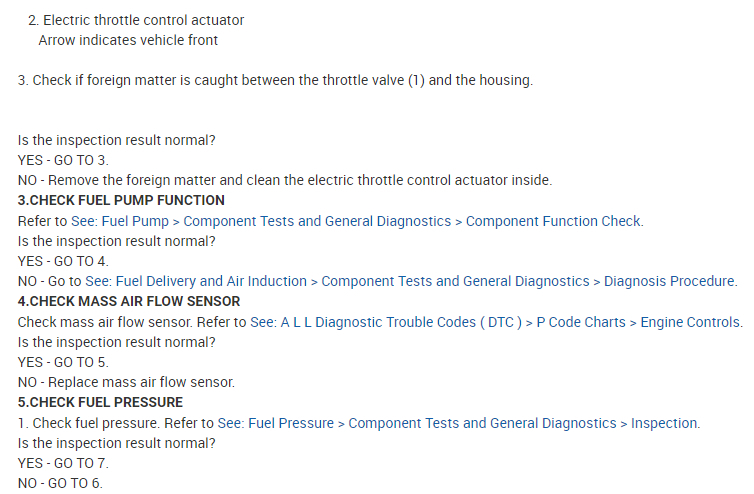Click the "NO - Replace mass air flow sensor" line

(126, 382)
